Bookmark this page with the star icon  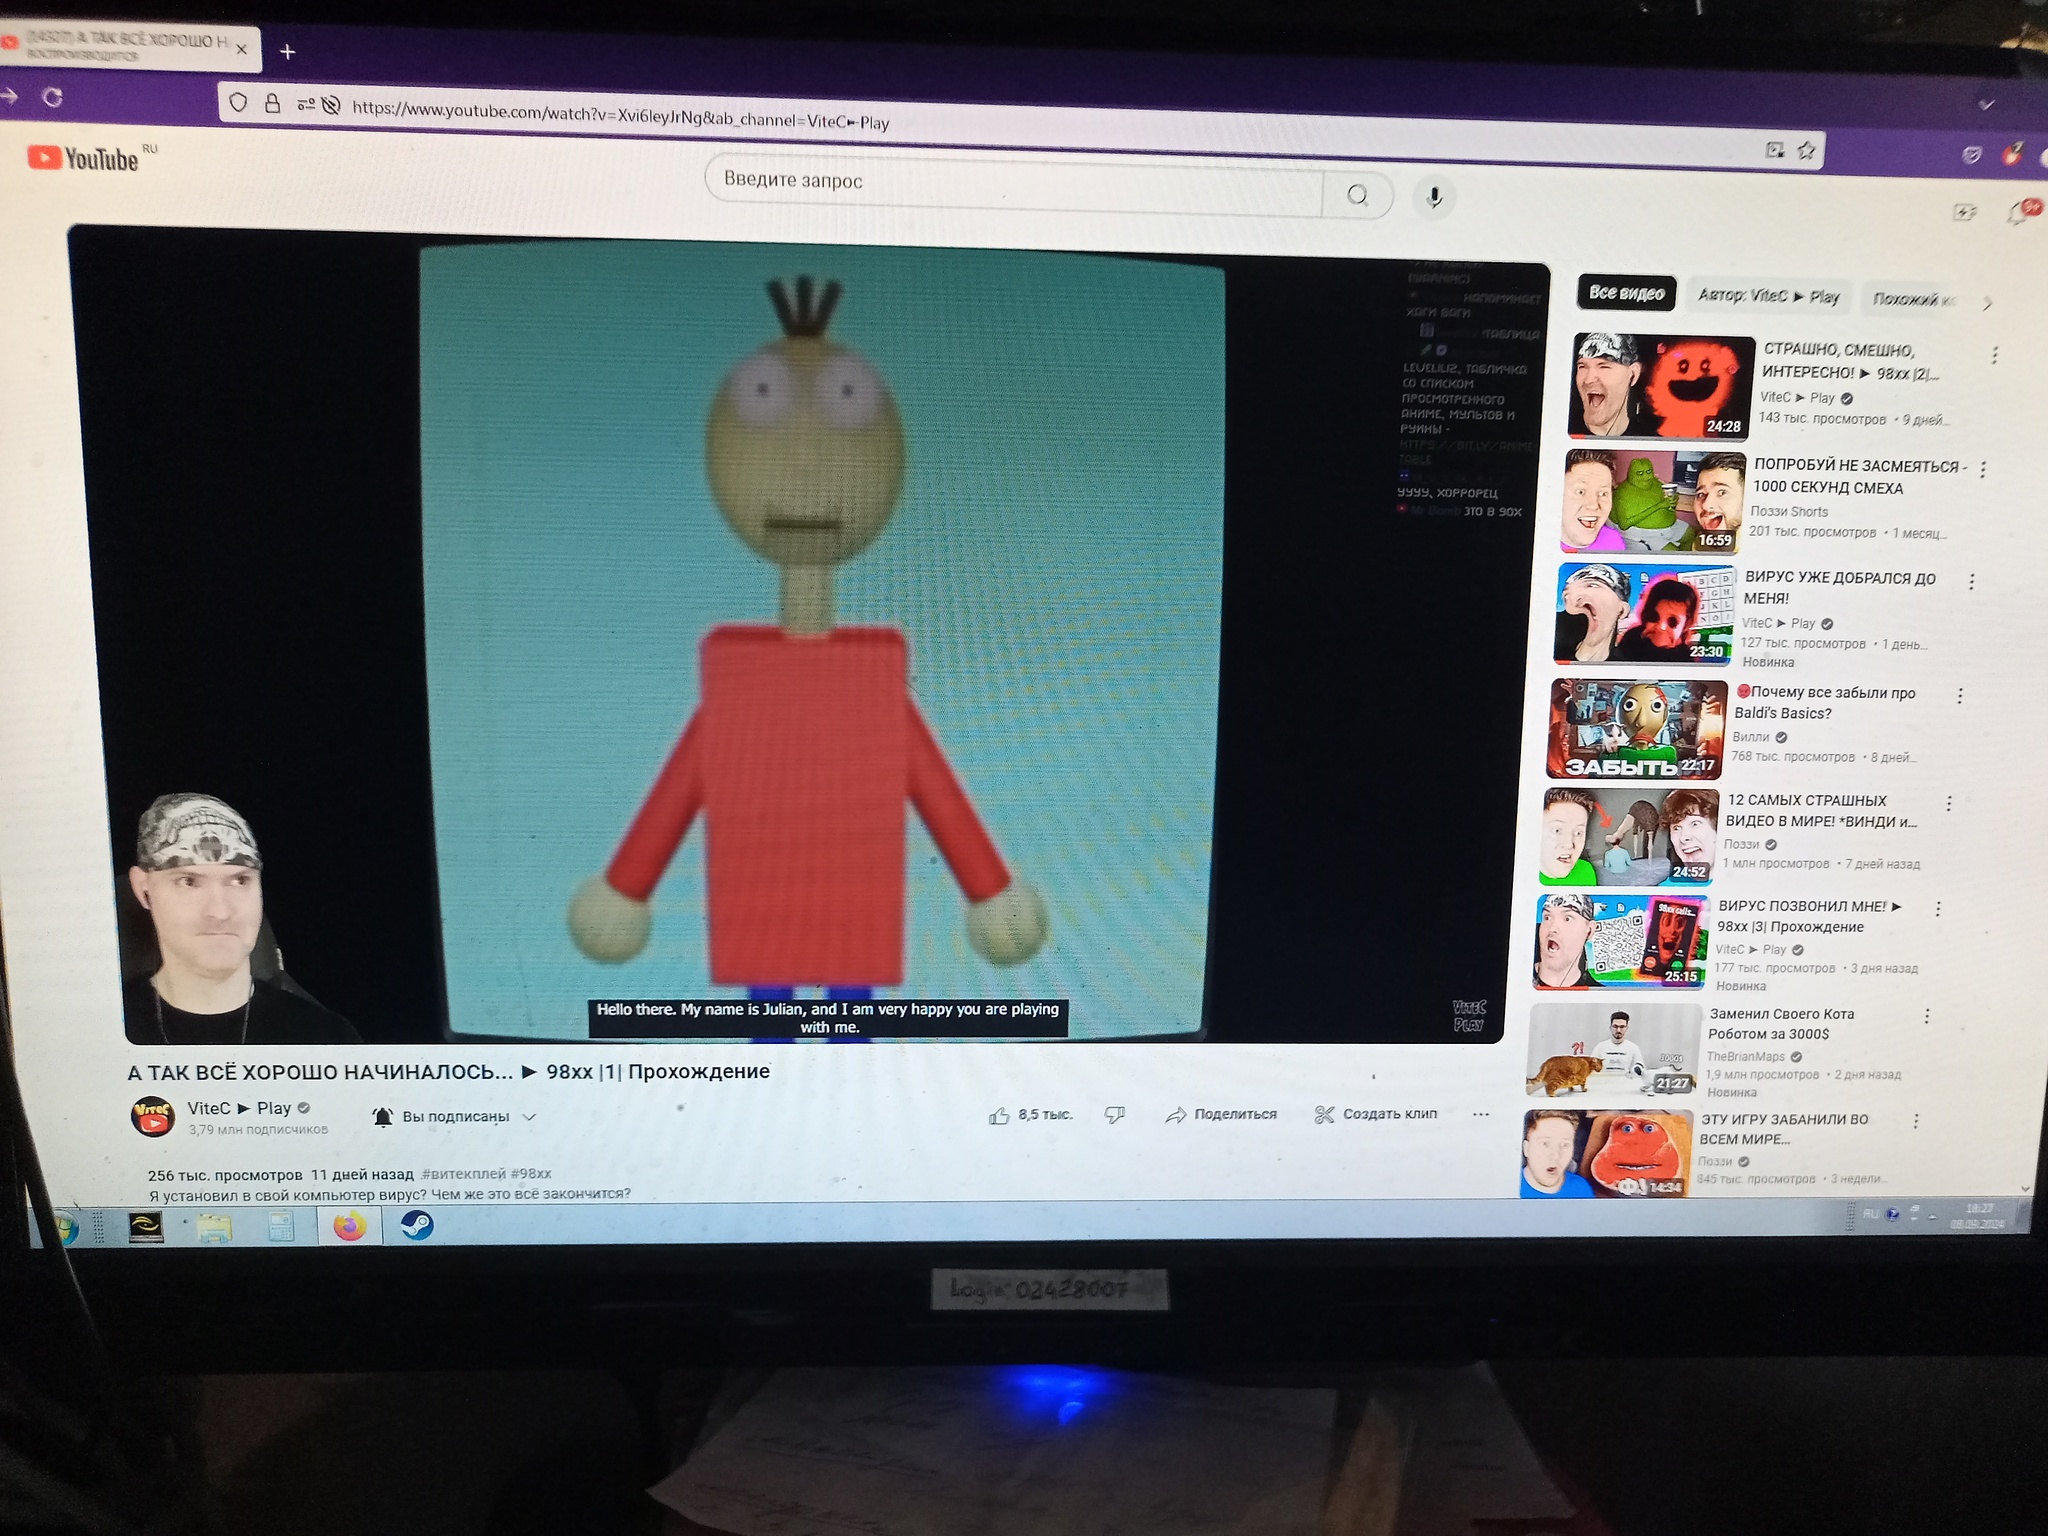click(x=1806, y=150)
